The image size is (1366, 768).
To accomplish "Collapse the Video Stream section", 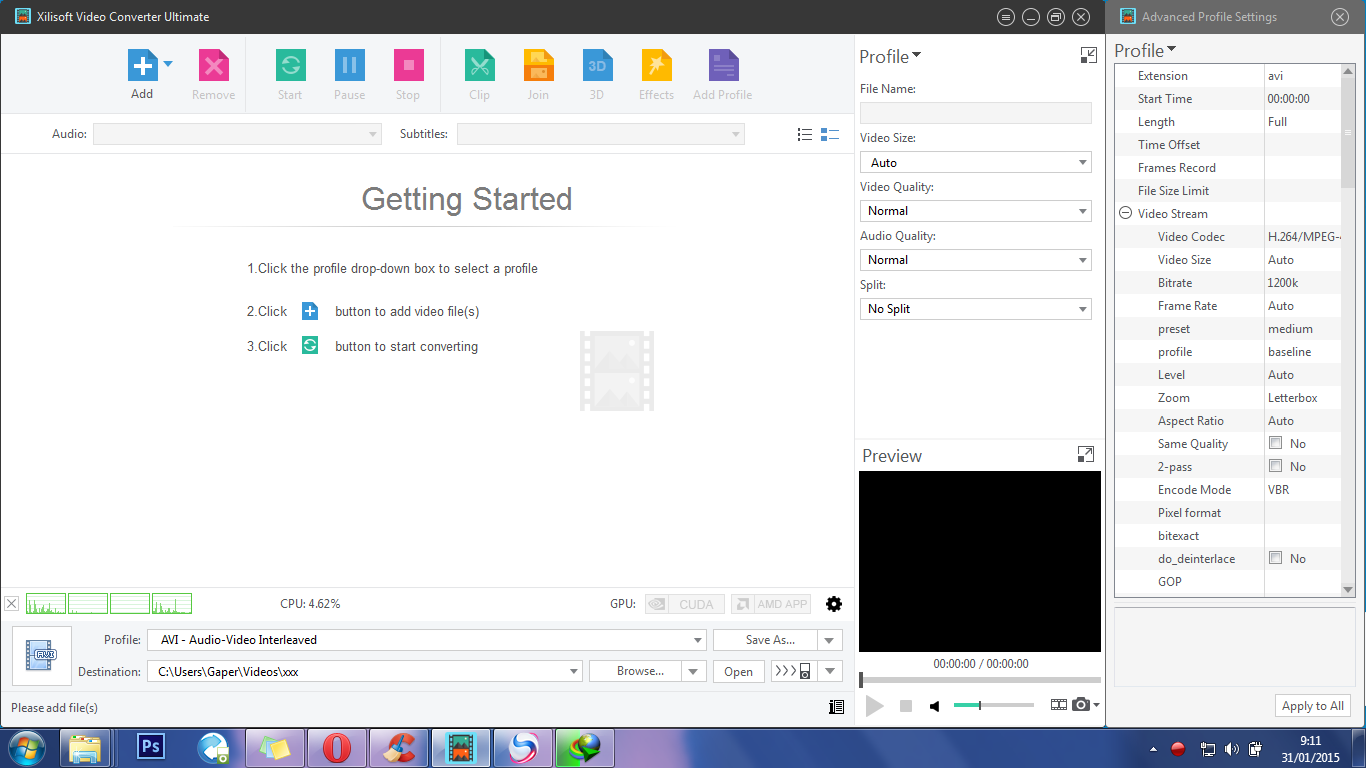I will (x=1127, y=213).
